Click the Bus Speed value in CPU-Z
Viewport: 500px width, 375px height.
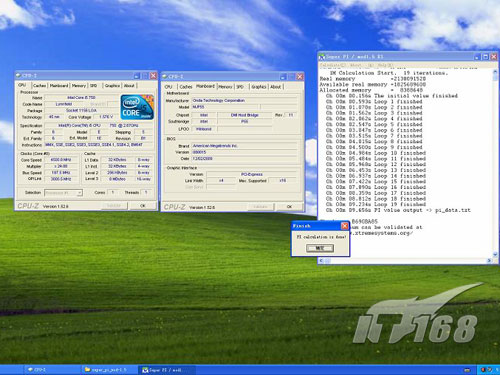61,173
